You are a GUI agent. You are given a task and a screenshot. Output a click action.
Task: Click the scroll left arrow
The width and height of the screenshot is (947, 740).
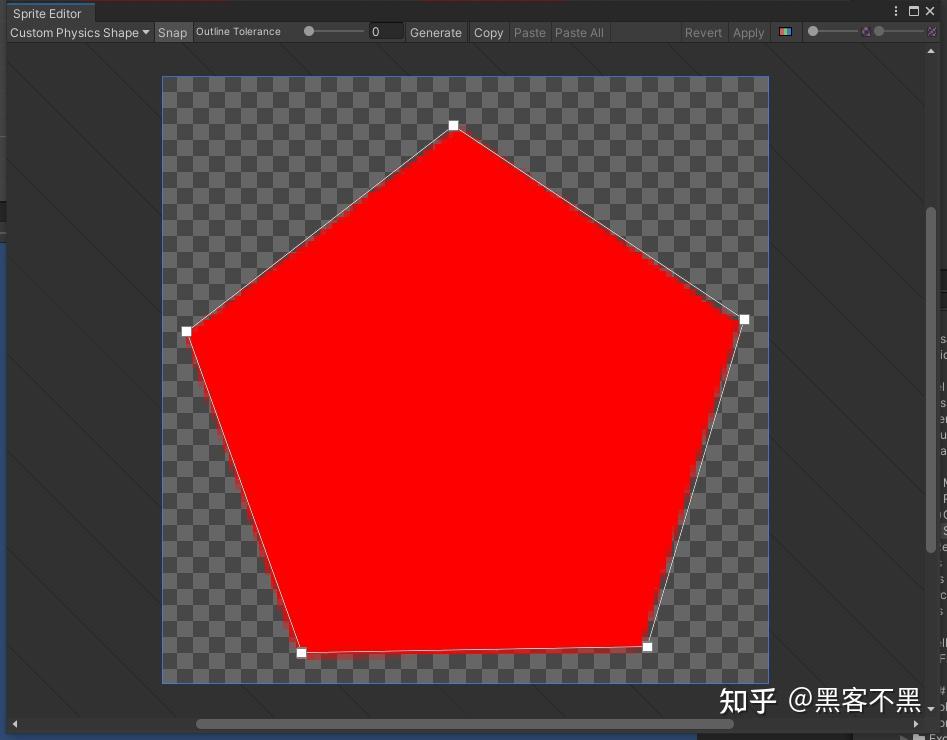click(x=14, y=723)
